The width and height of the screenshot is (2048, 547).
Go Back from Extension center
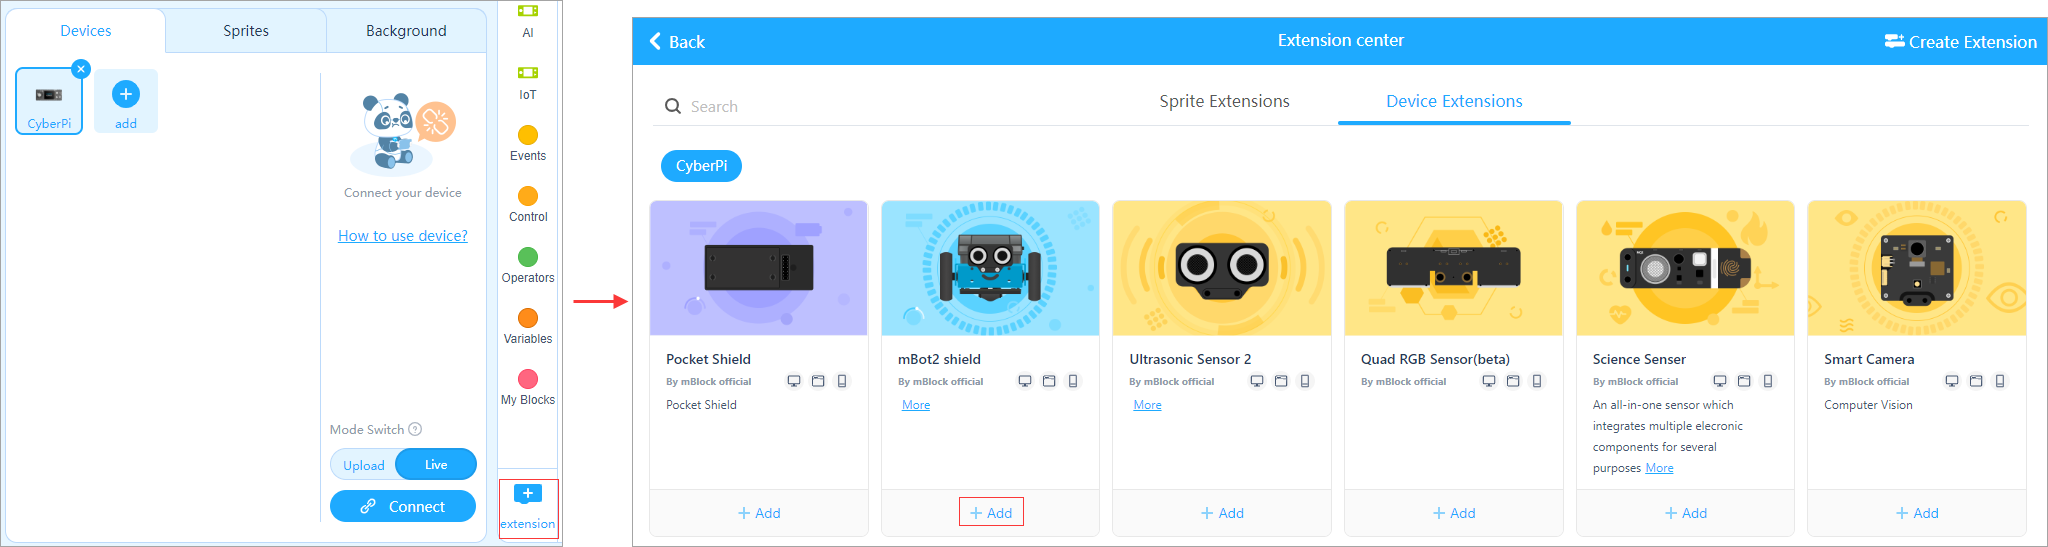[677, 41]
